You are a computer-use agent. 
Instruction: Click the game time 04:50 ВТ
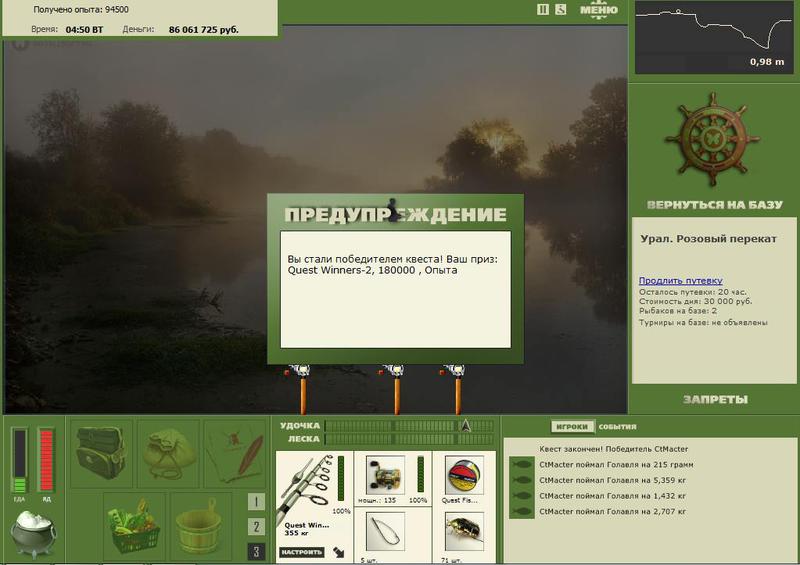(x=84, y=30)
